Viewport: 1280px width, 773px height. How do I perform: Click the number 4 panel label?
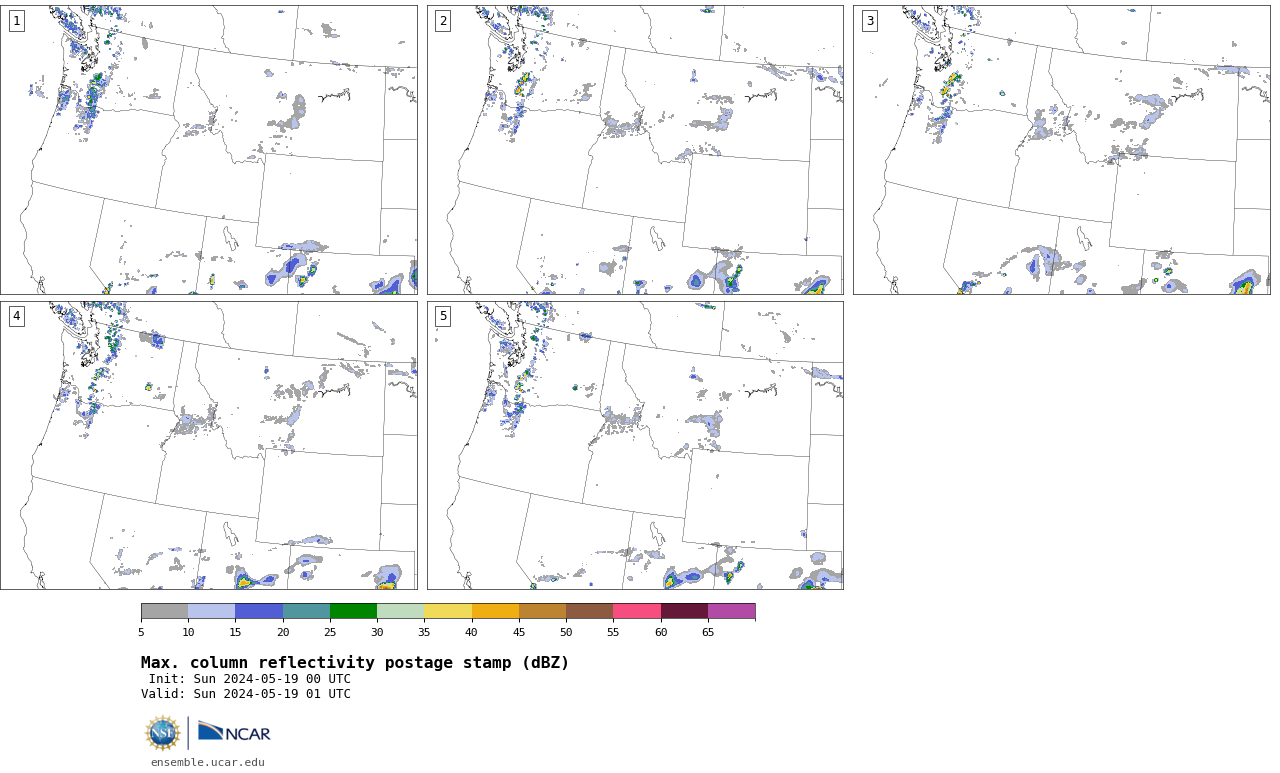[17, 316]
